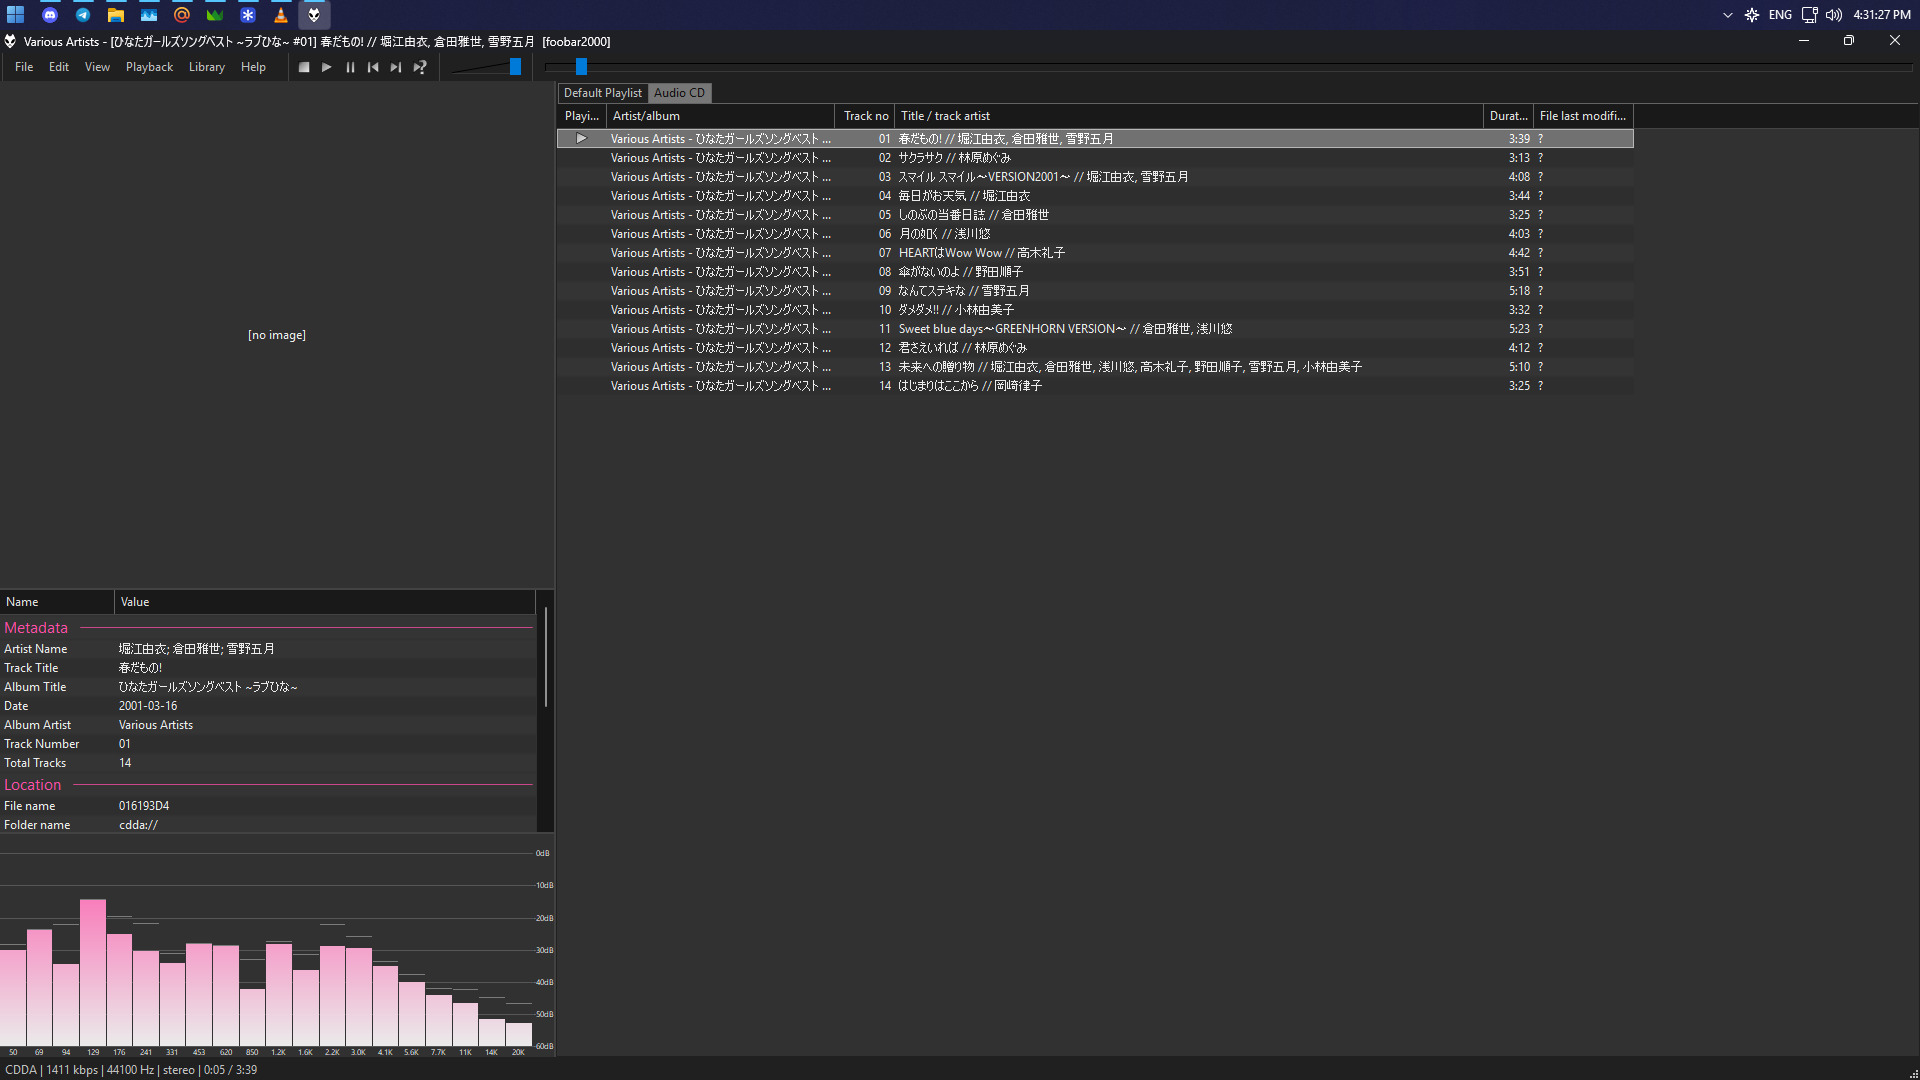This screenshot has height=1080, width=1920.
Task: Click the now-playing arrow on track 01
Action: 581,139
